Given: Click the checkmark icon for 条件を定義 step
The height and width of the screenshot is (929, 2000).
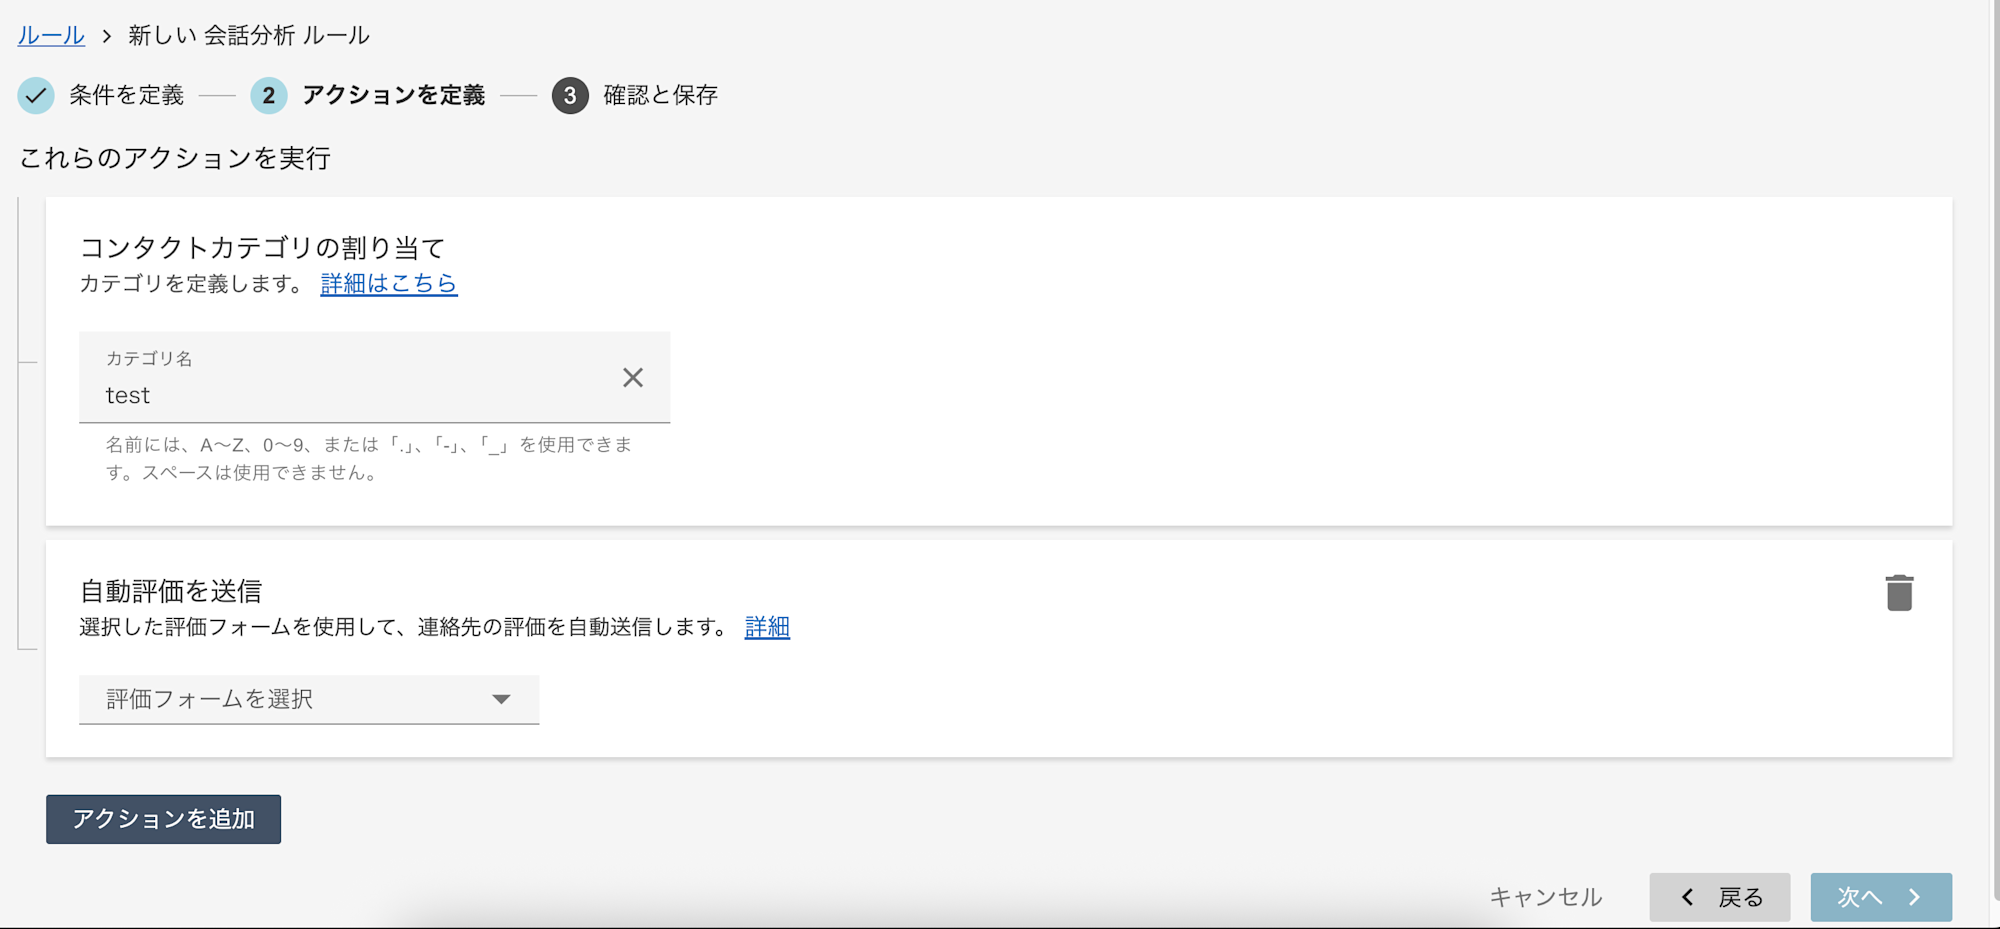Looking at the screenshot, I should click(x=36, y=96).
